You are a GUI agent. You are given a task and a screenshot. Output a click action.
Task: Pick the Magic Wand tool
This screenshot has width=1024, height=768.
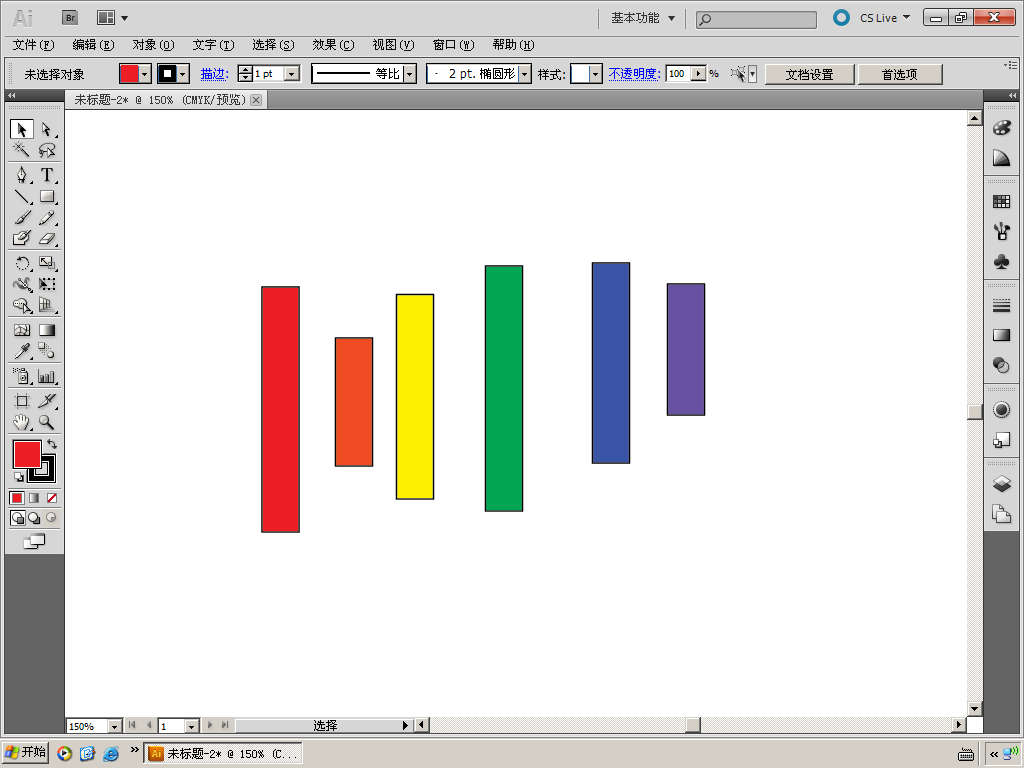point(22,150)
